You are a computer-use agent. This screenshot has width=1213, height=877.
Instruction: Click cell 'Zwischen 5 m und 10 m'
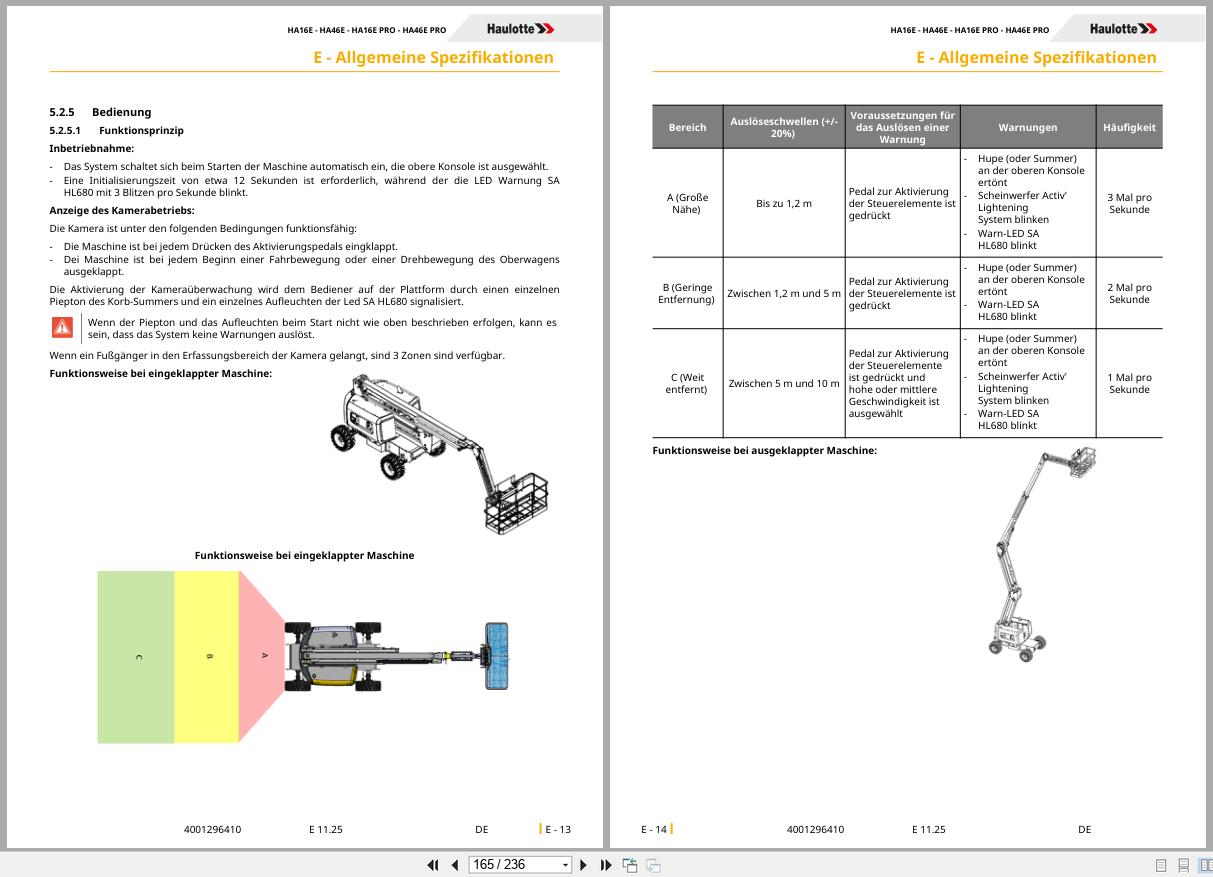coord(784,383)
